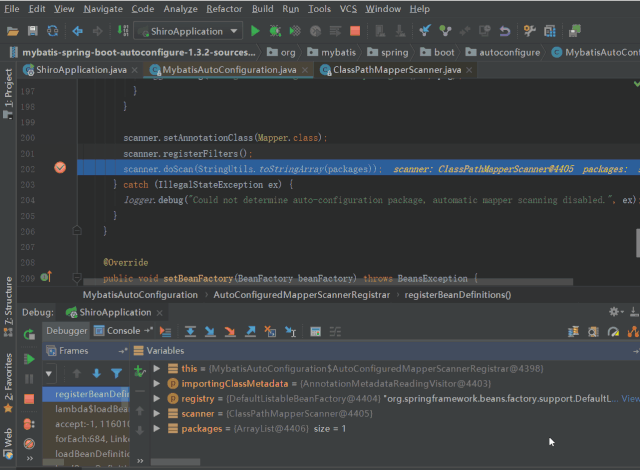640x470 pixels.
Task: Step over using the debugger toolbar icon
Action: (x=190, y=331)
